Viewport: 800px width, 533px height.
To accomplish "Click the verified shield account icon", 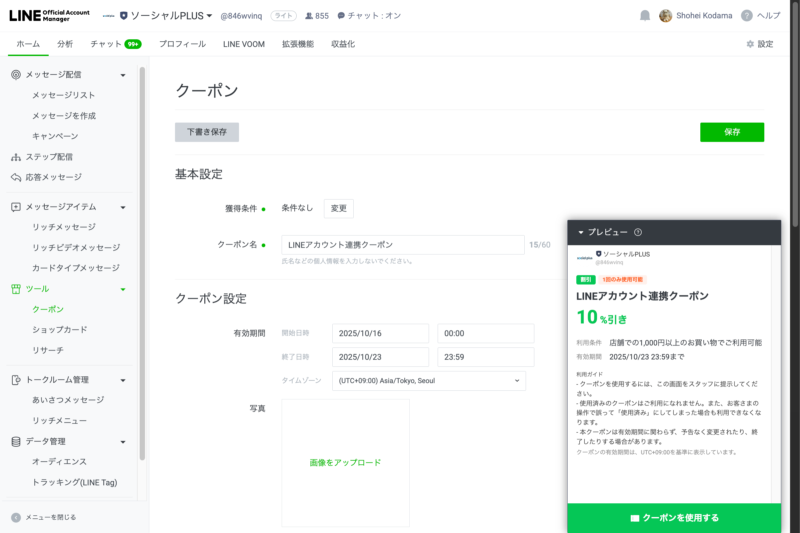I will tap(123, 16).
